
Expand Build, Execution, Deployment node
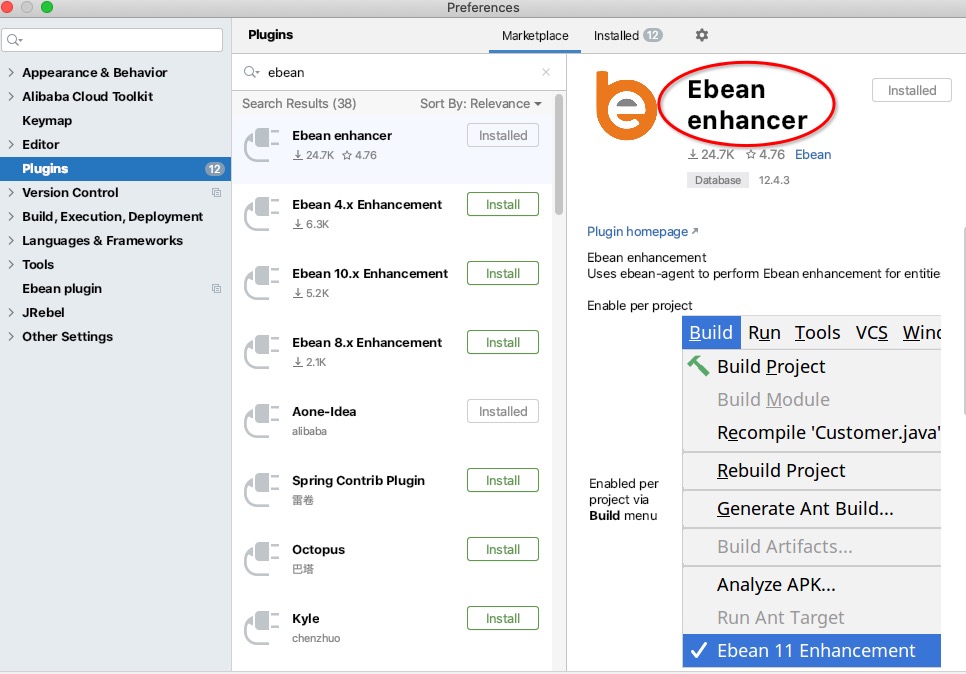pos(10,216)
